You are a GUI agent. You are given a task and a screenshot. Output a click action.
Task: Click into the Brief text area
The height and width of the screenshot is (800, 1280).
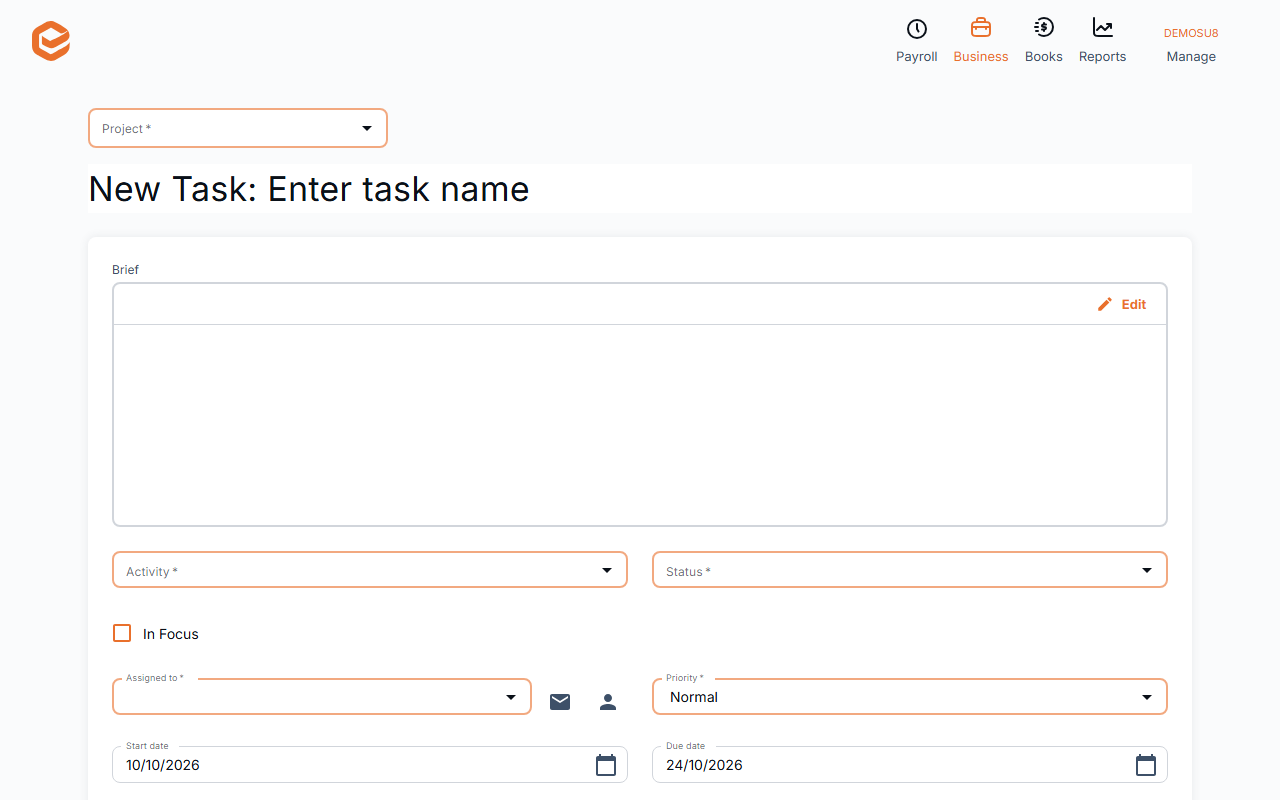(x=640, y=425)
